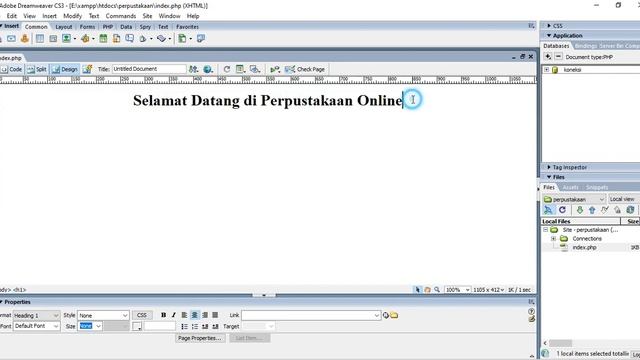Viewport: 640px width, 360px height.
Task: Open perpustakaan site dropdown in Files
Action: (x=574, y=199)
